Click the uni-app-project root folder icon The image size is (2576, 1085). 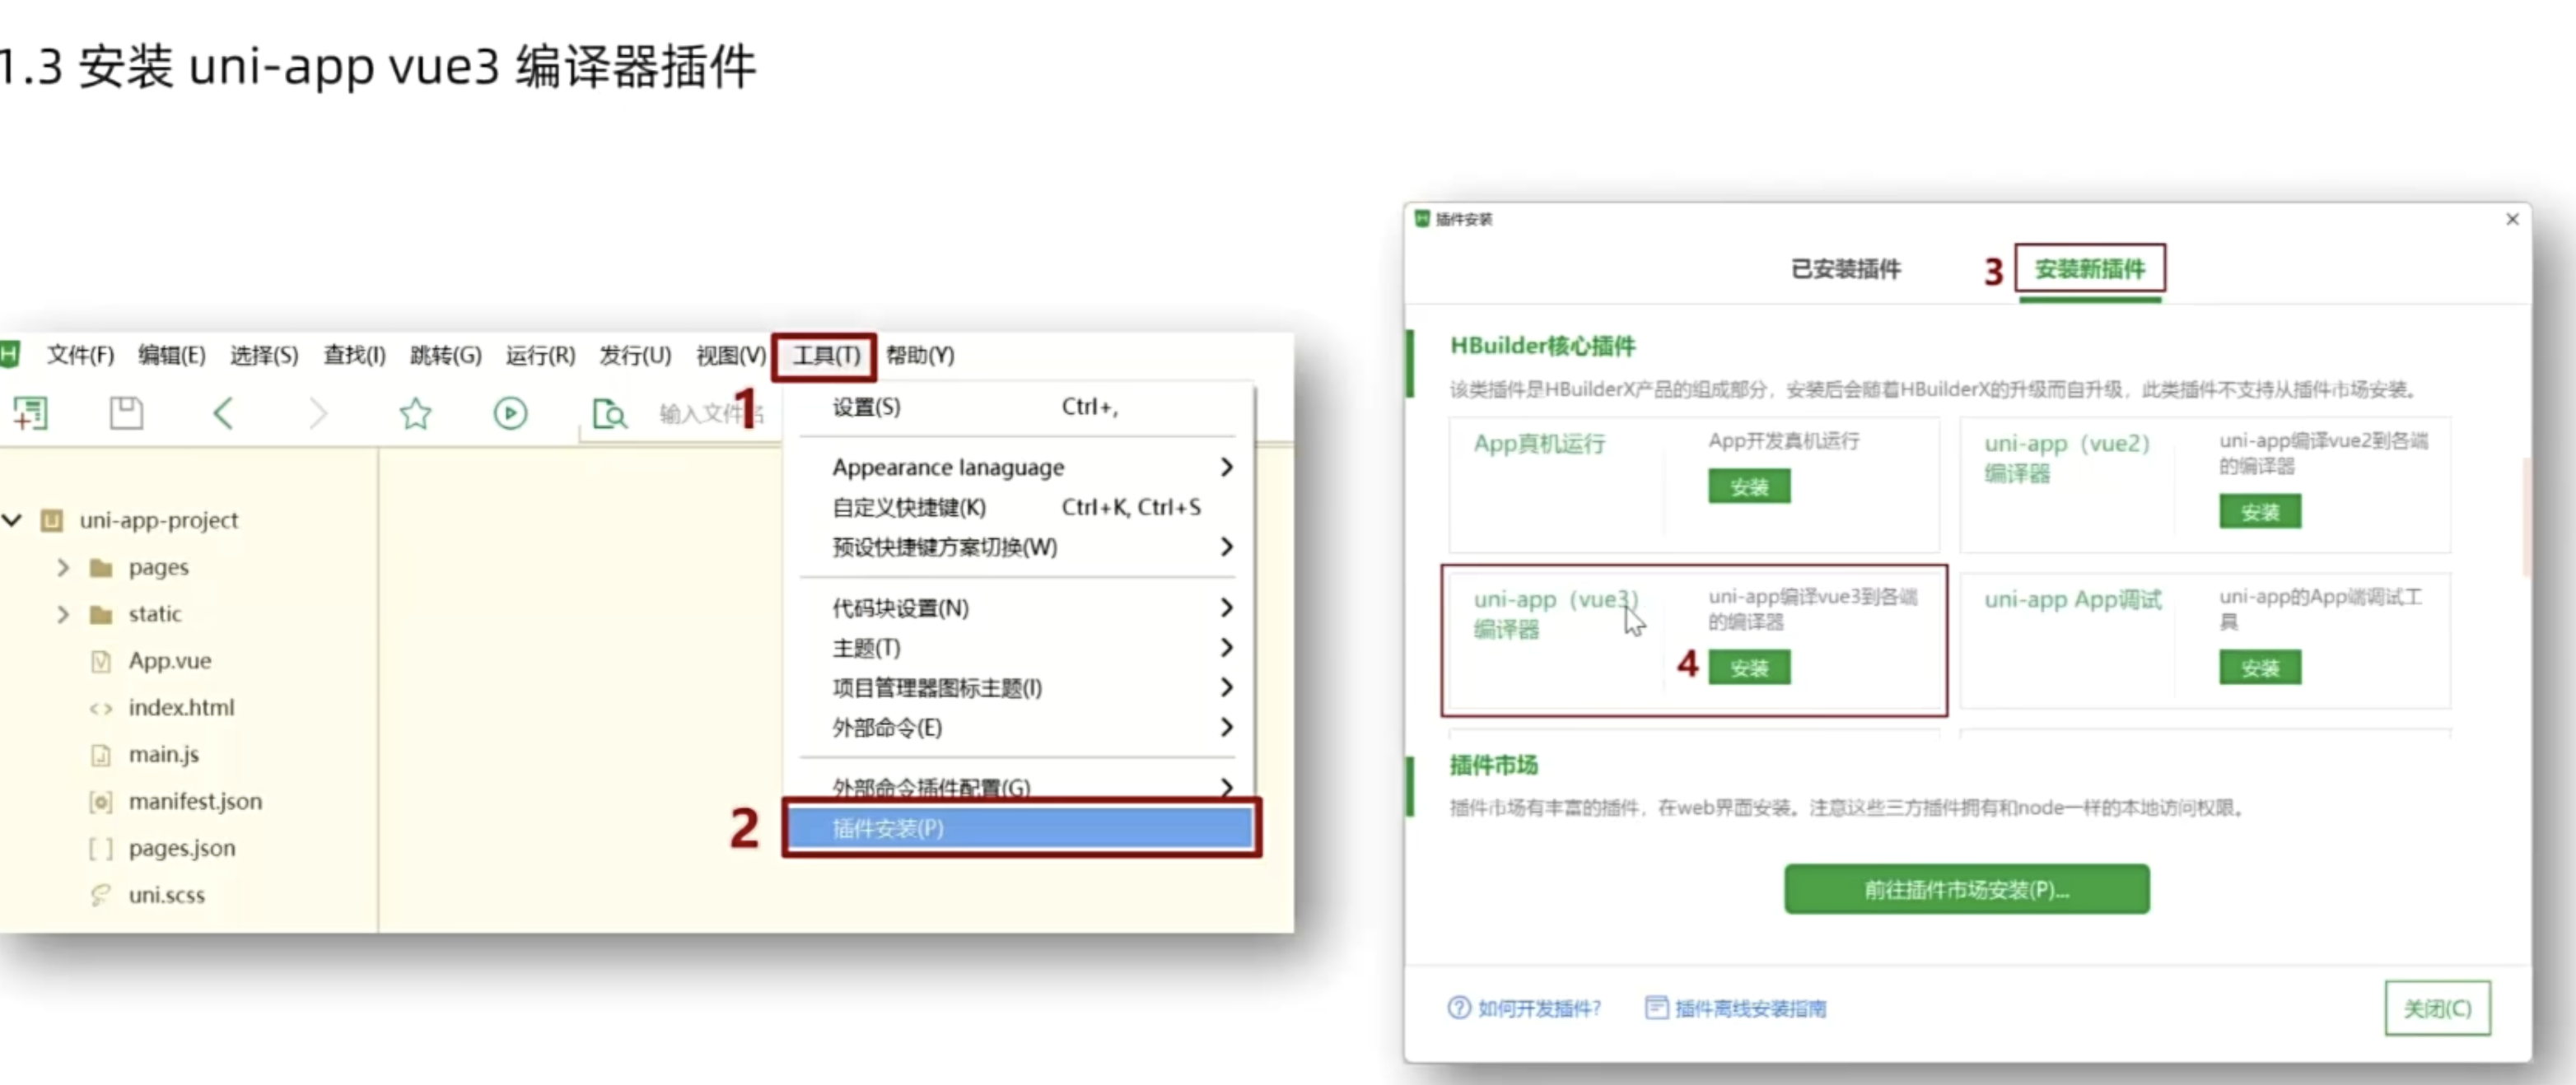coord(51,520)
